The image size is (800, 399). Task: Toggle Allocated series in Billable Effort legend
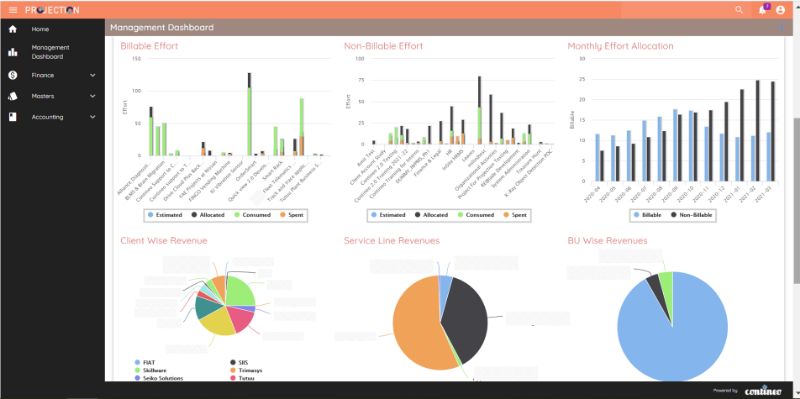[208, 215]
